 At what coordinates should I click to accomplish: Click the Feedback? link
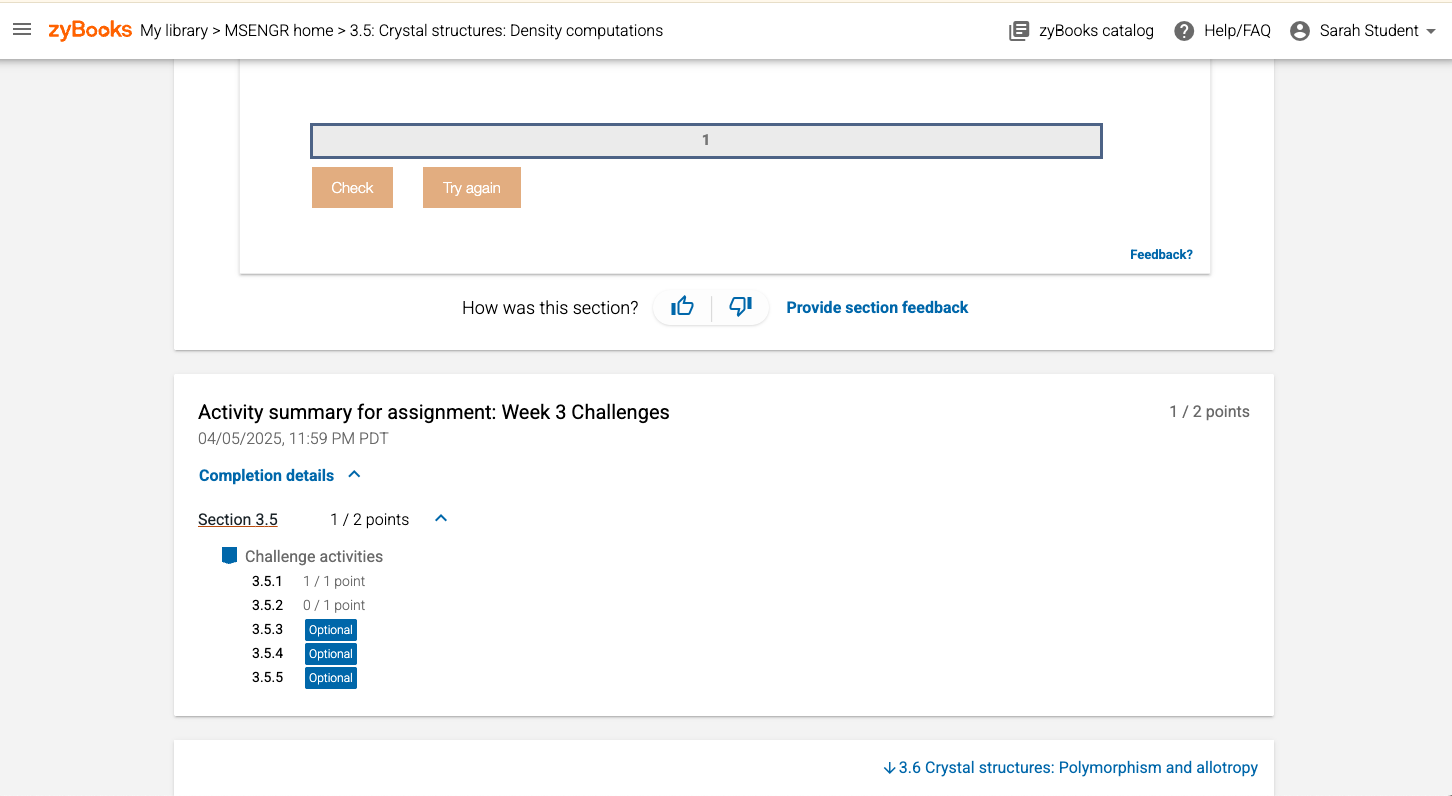1161,255
